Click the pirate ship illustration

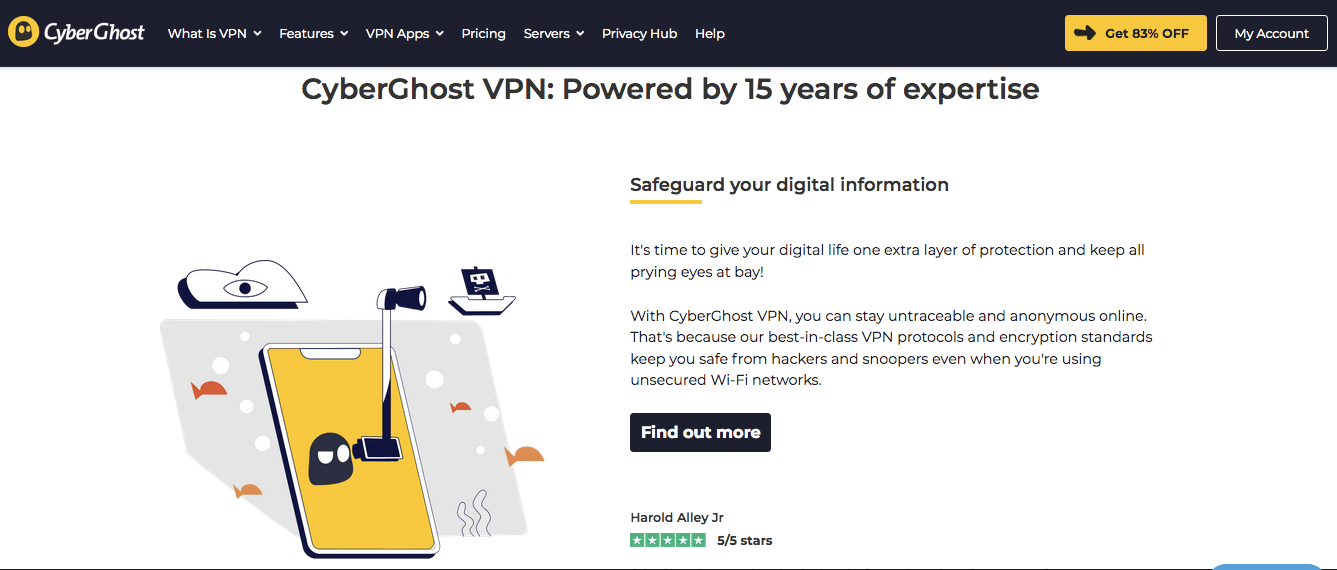[x=481, y=291]
